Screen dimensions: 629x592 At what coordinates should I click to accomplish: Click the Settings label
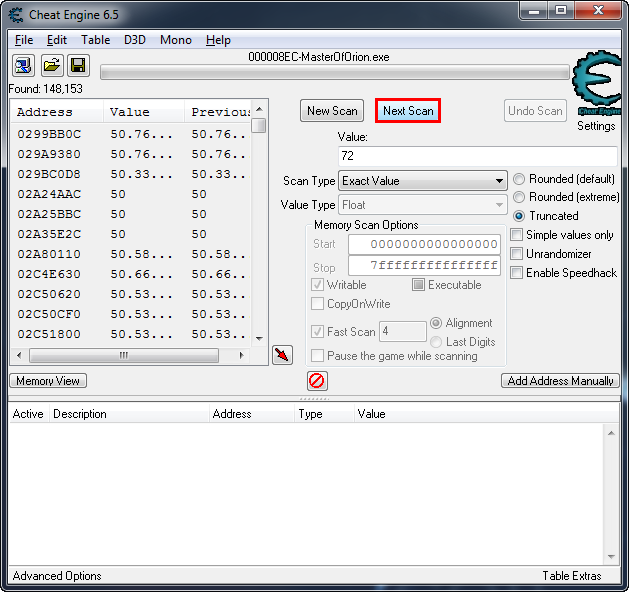coord(596,126)
